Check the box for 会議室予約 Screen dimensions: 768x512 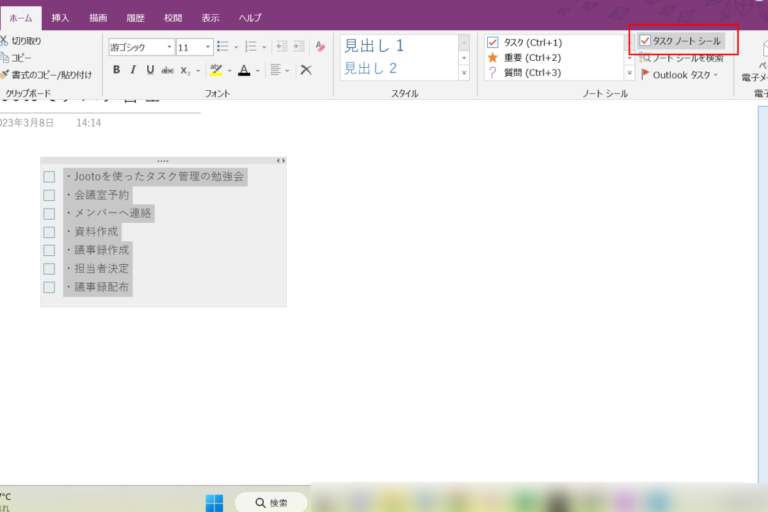pos(49,195)
